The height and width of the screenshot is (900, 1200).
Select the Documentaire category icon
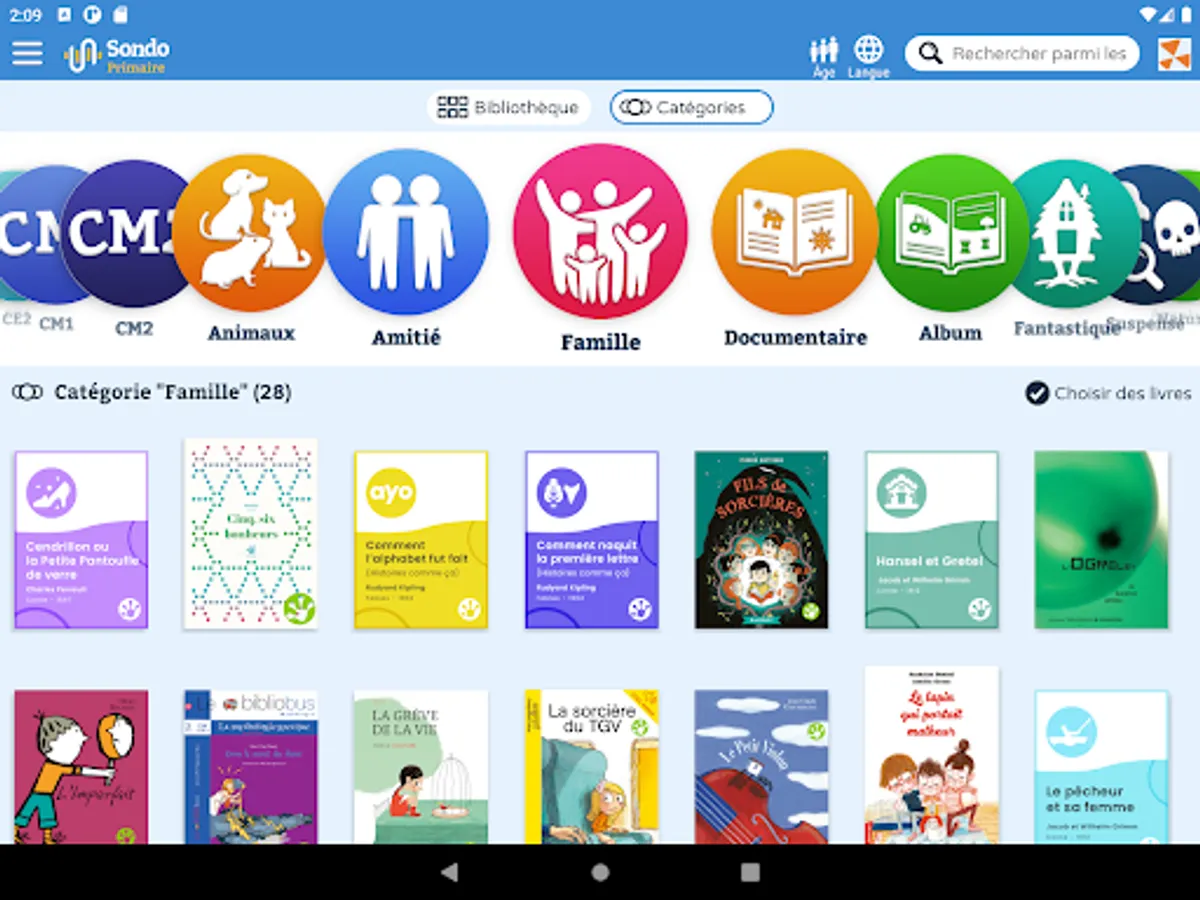click(795, 232)
